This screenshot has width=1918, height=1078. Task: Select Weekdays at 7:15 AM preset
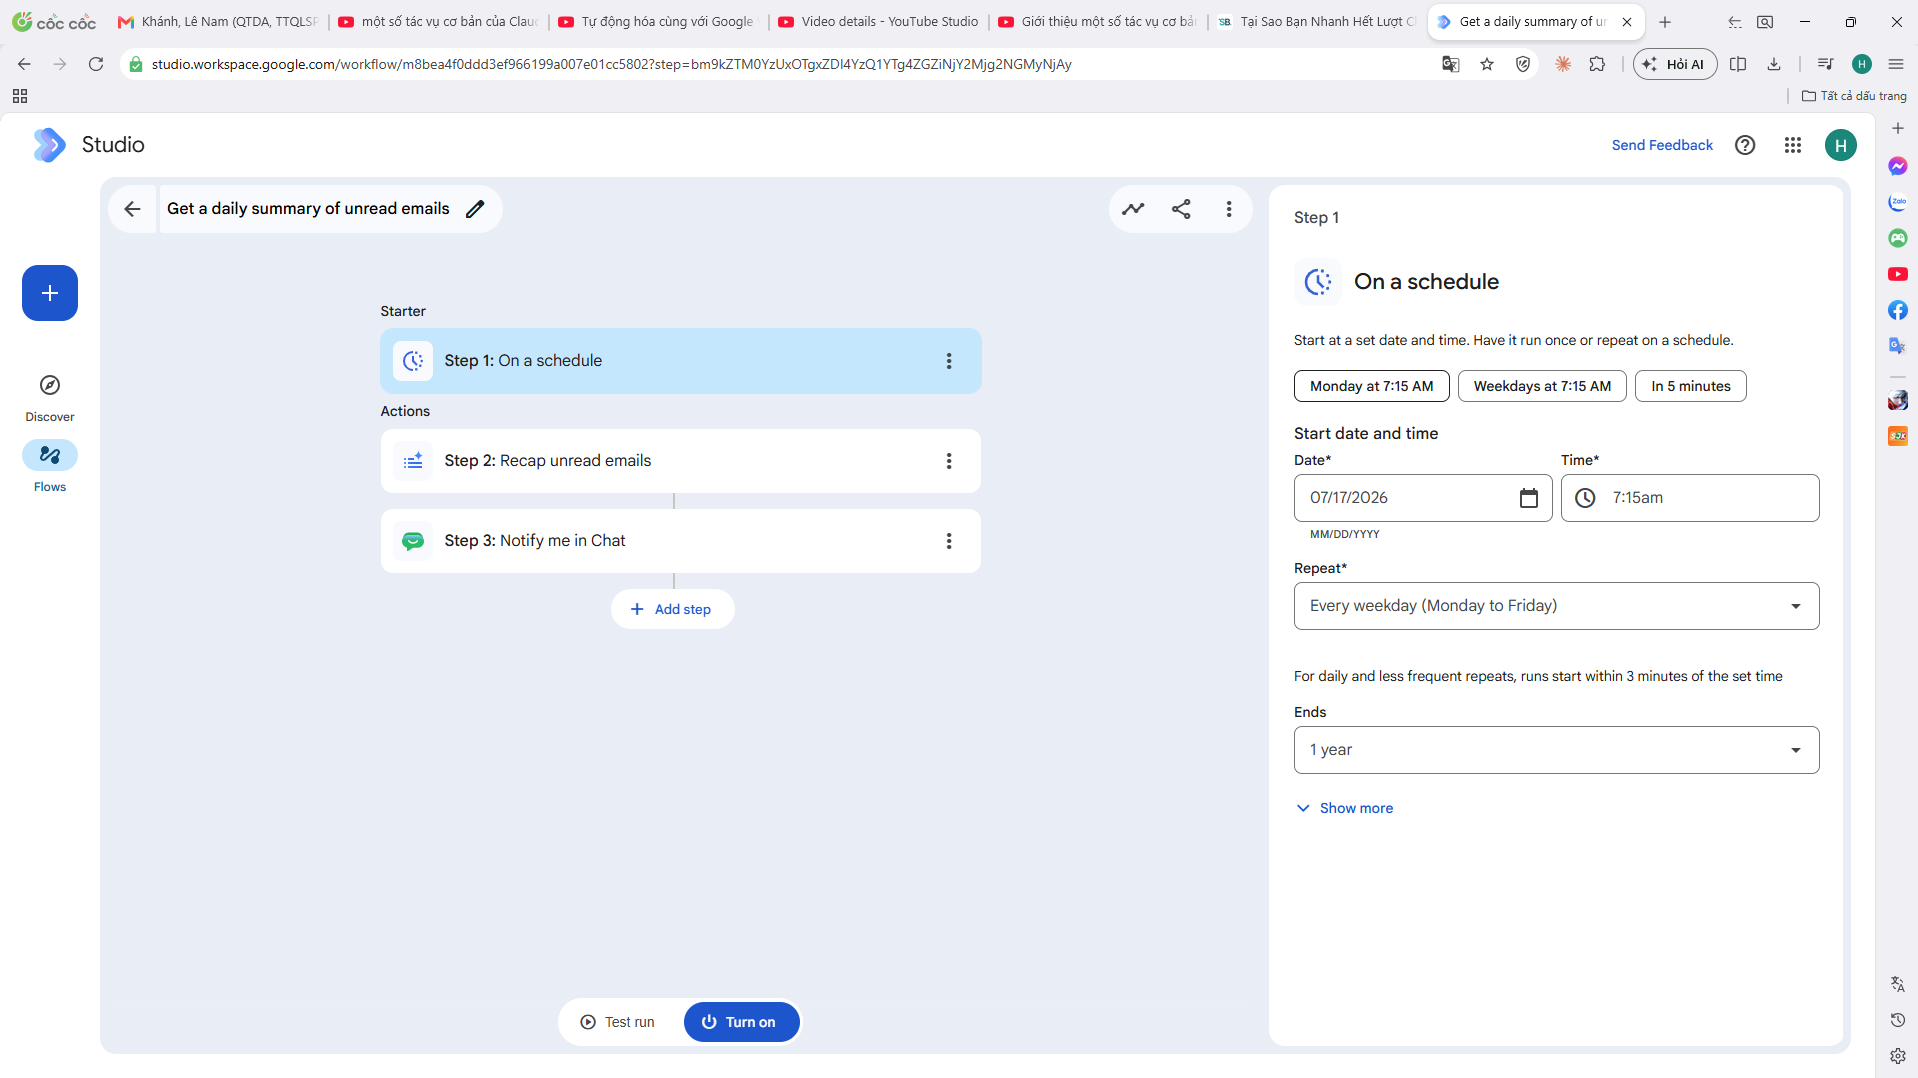click(1542, 386)
